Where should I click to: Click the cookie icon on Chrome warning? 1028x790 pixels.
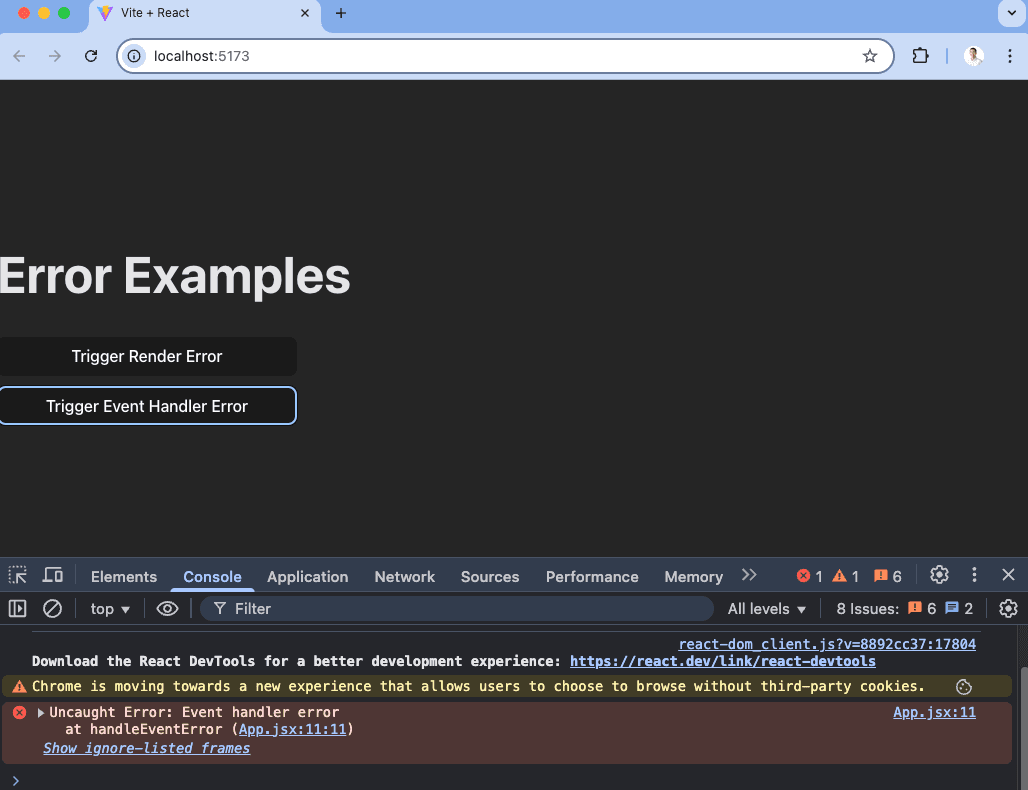[964, 686]
